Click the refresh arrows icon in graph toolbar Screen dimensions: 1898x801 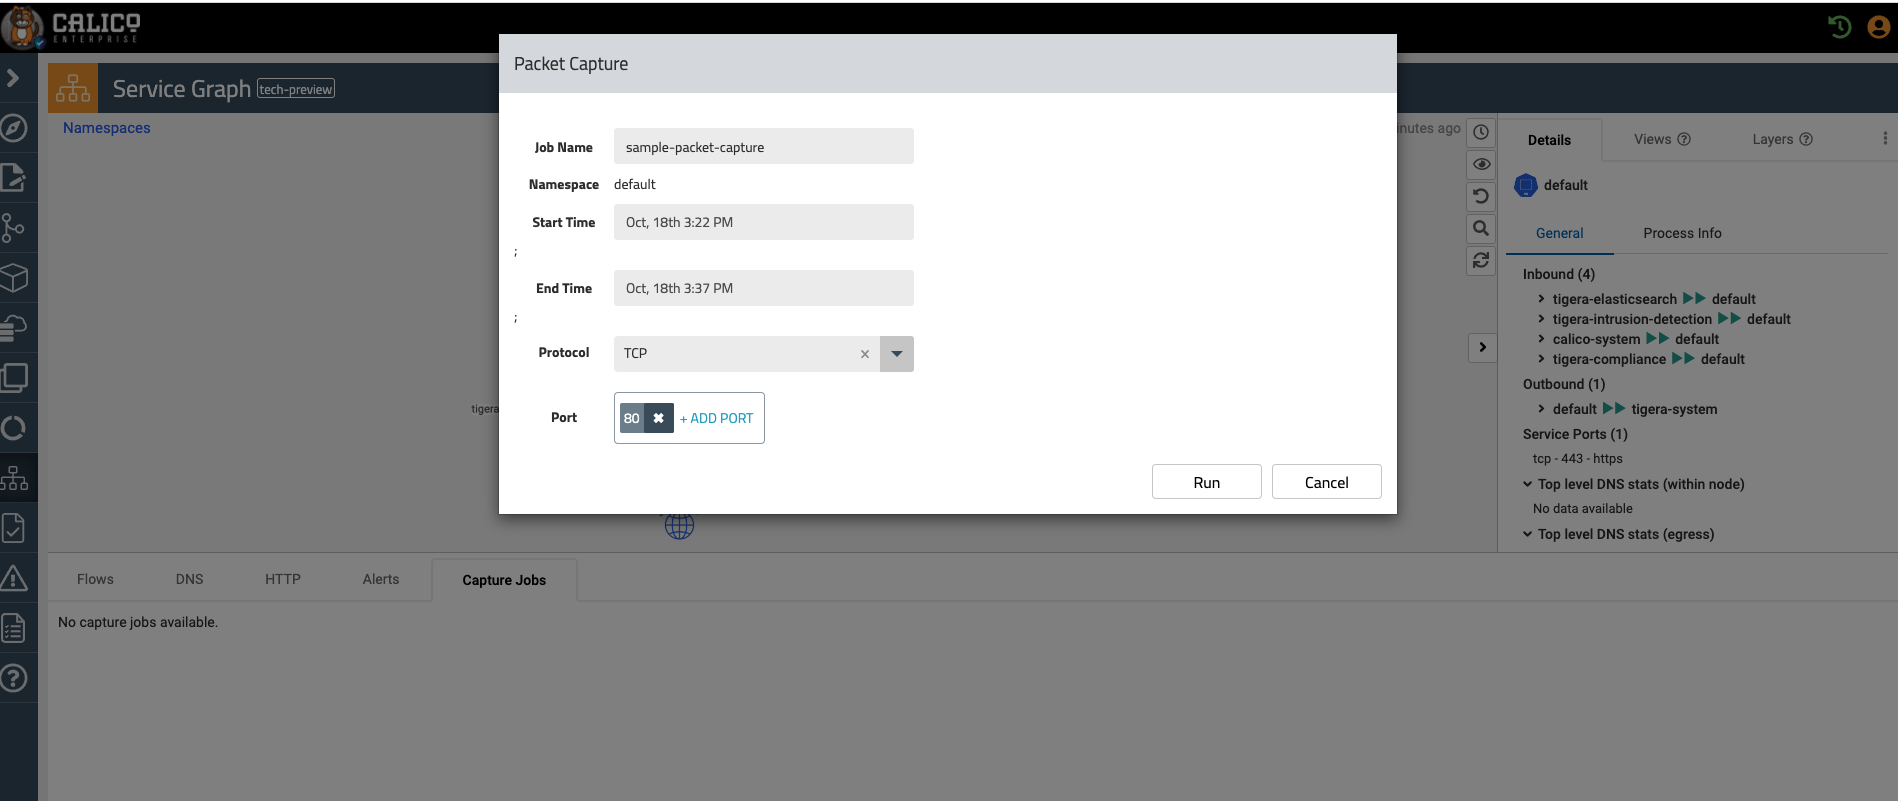click(x=1481, y=260)
